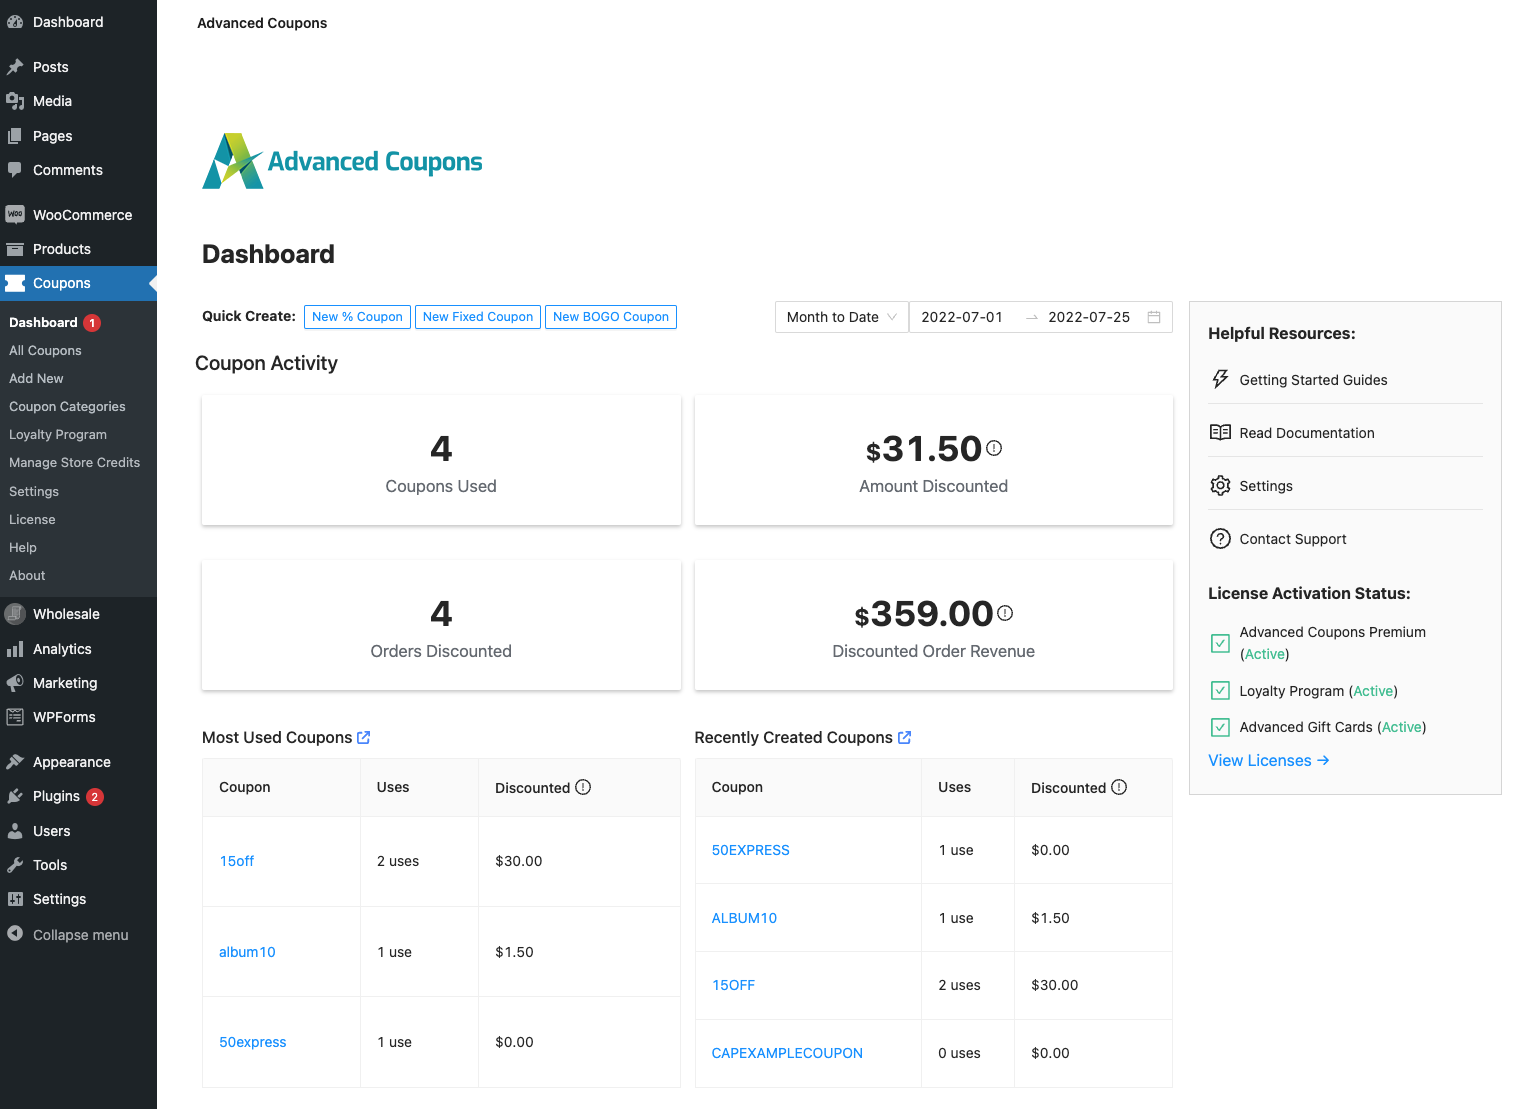Click the Plugins update badge showing 2
1524x1109 pixels.
95,797
